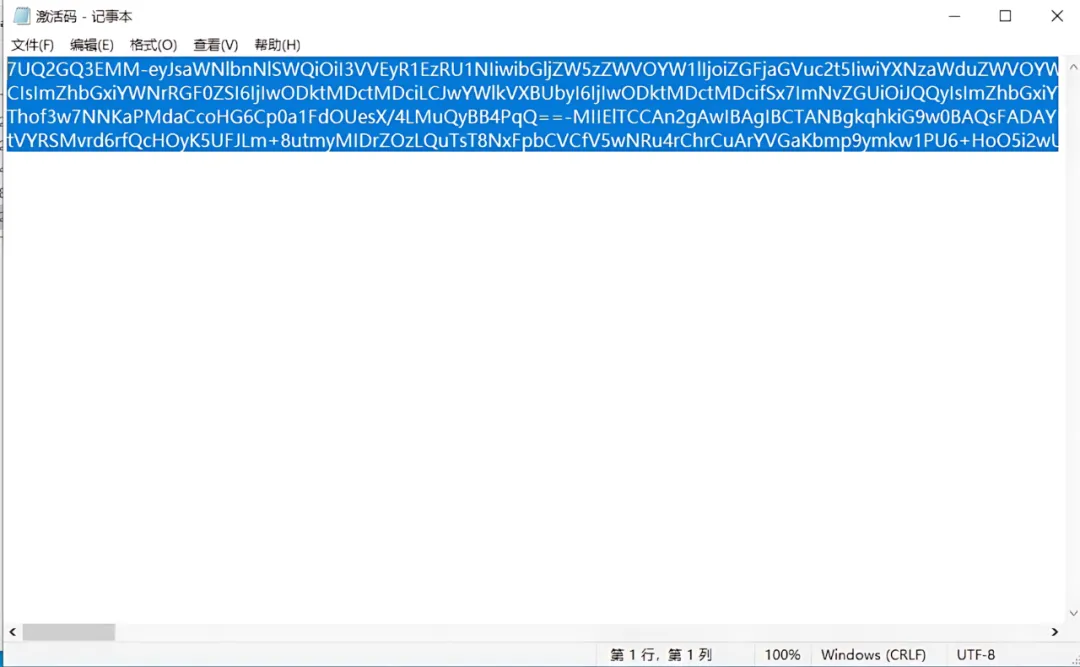Open the 帮助(H) menu
Screen dimensions: 1080x667
click(278, 45)
